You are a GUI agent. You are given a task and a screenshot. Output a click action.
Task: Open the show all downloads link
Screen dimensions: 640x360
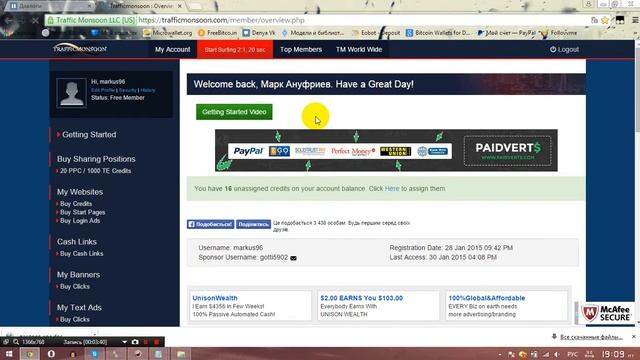pos(591,337)
